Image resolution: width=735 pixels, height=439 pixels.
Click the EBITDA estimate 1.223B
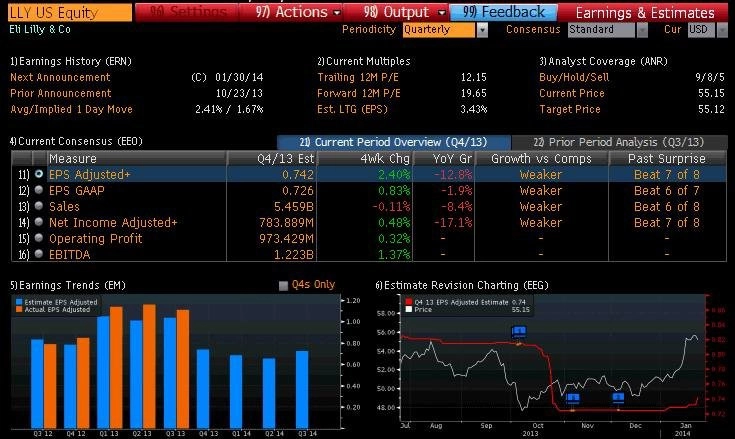(x=294, y=254)
